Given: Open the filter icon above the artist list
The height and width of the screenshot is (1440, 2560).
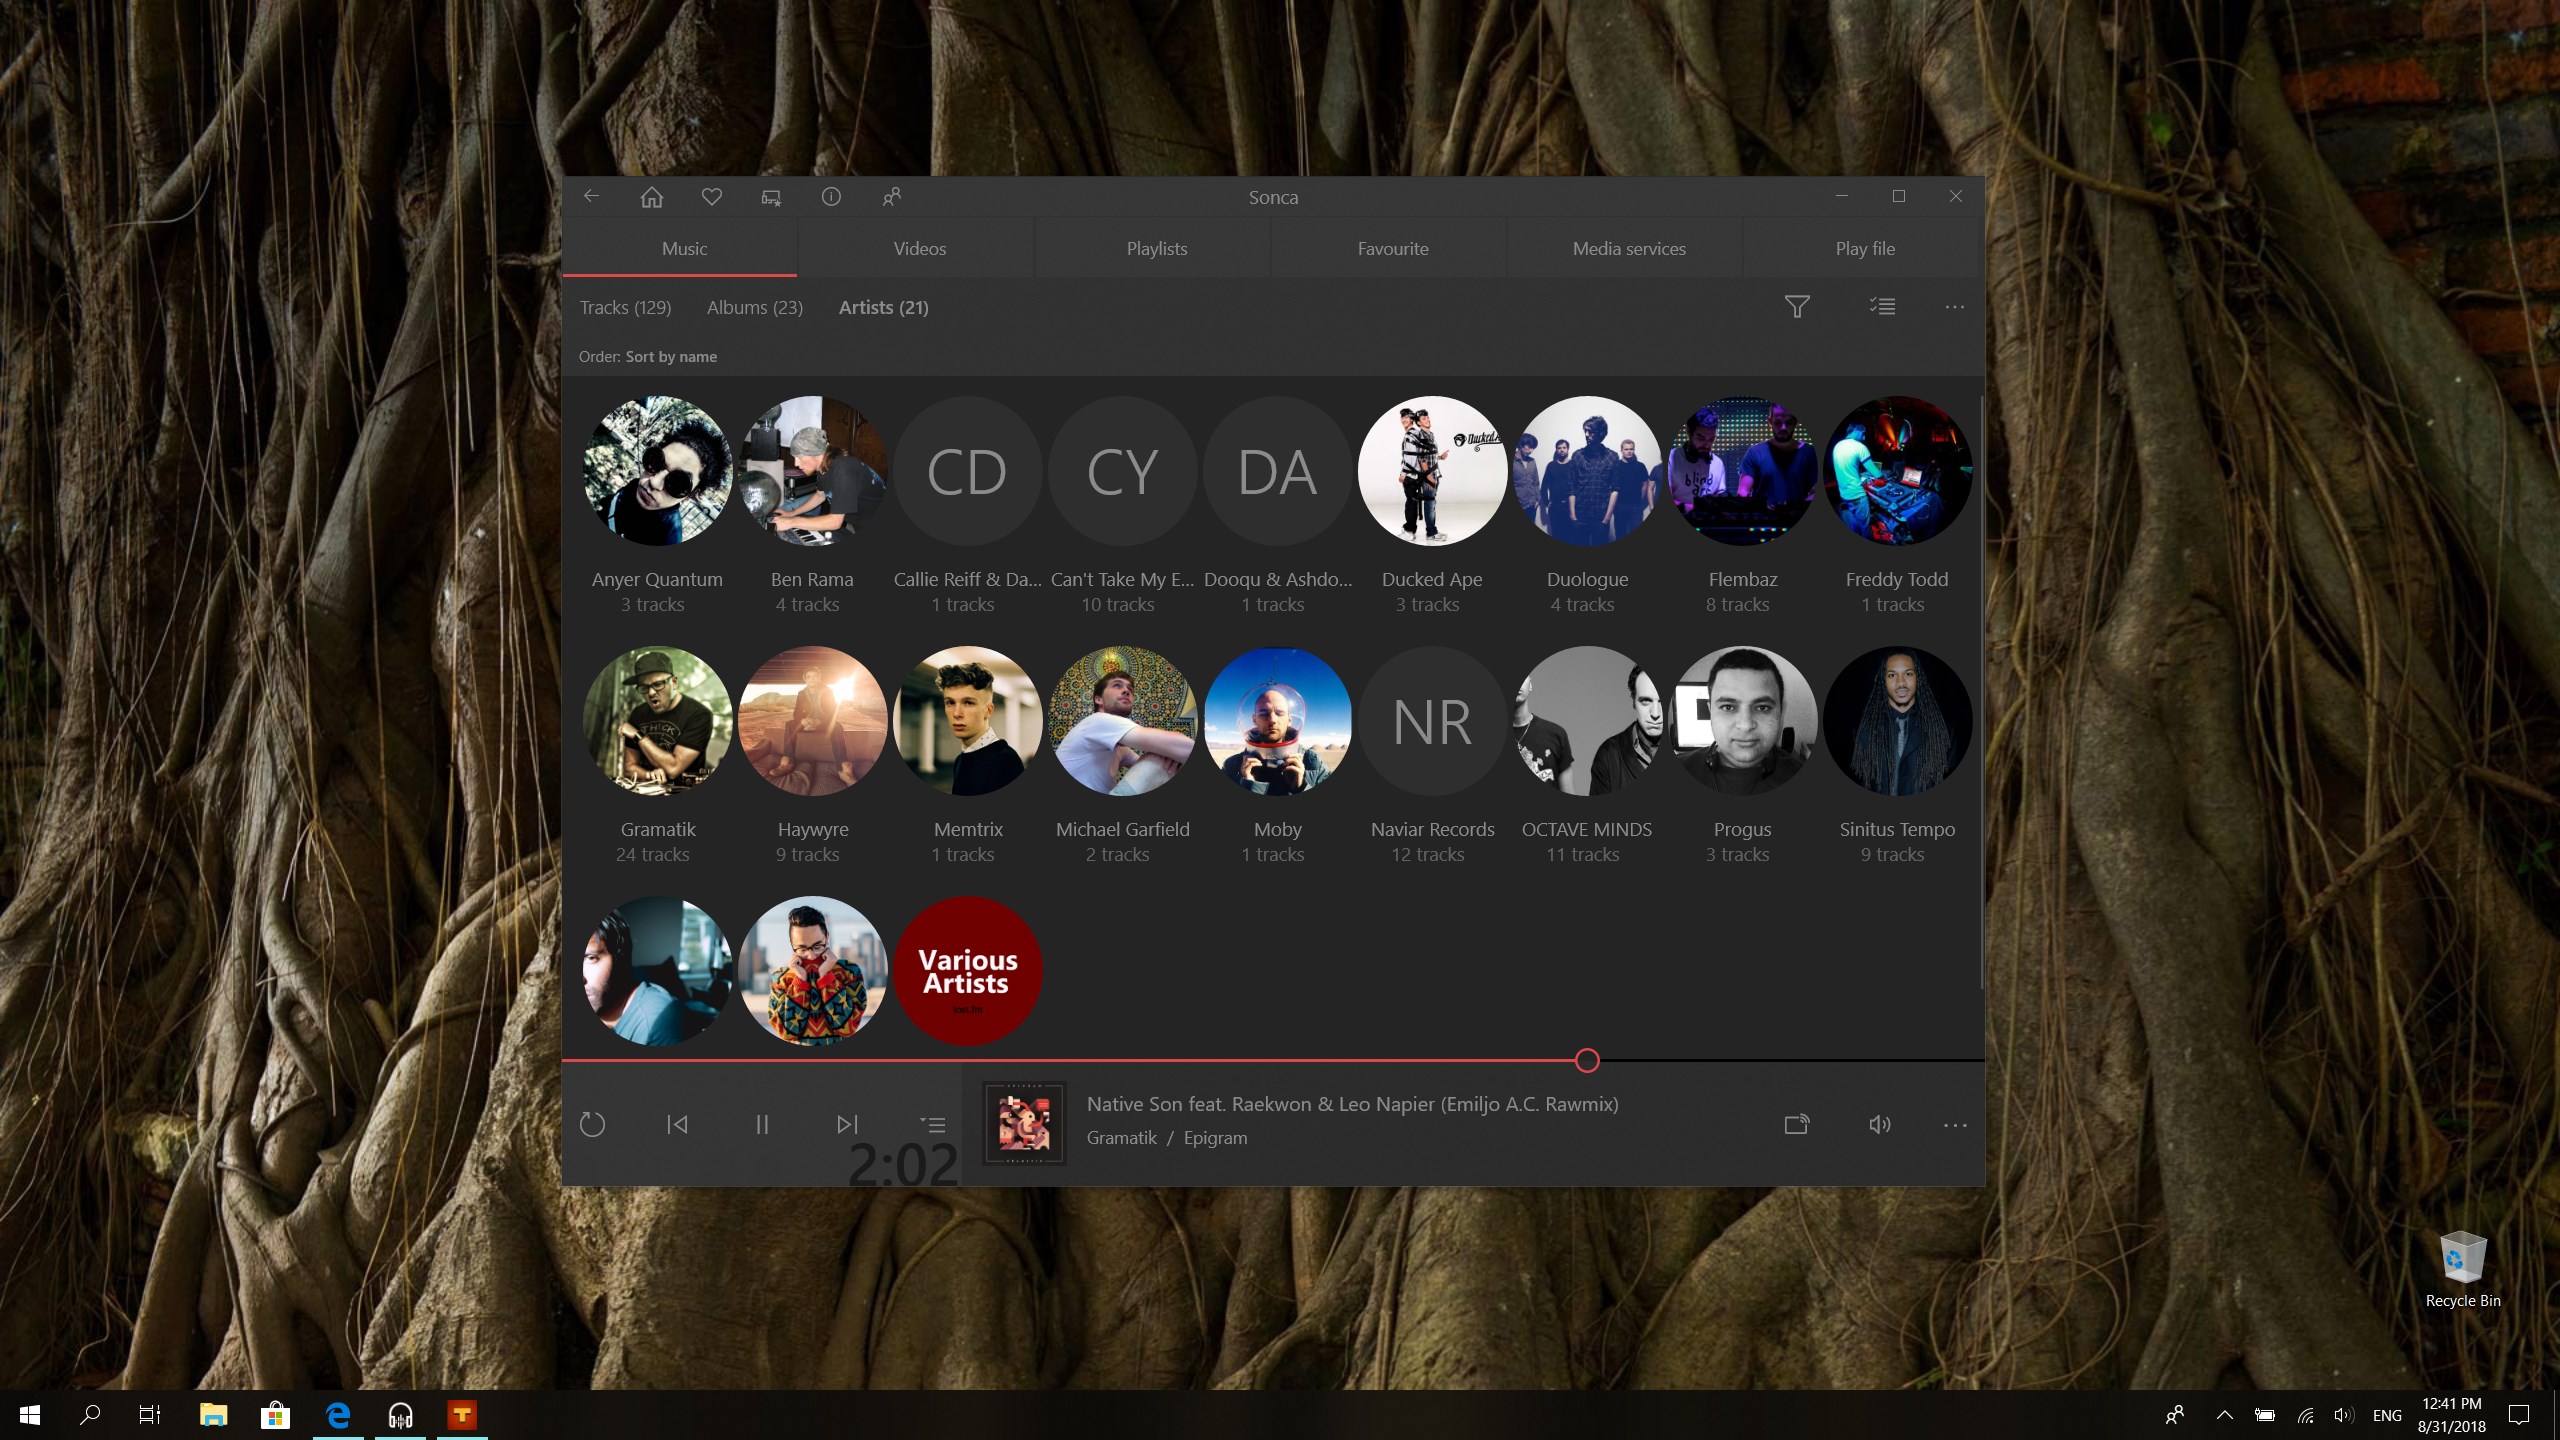Looking at the screenshot, I should (1797, 307).
